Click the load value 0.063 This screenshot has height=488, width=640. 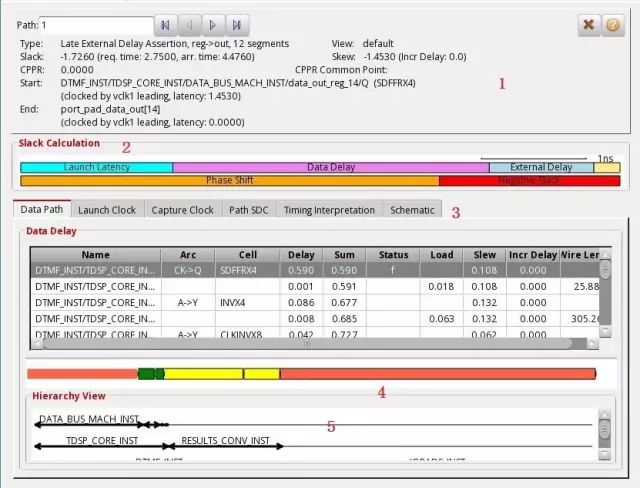tap(442, 319)
